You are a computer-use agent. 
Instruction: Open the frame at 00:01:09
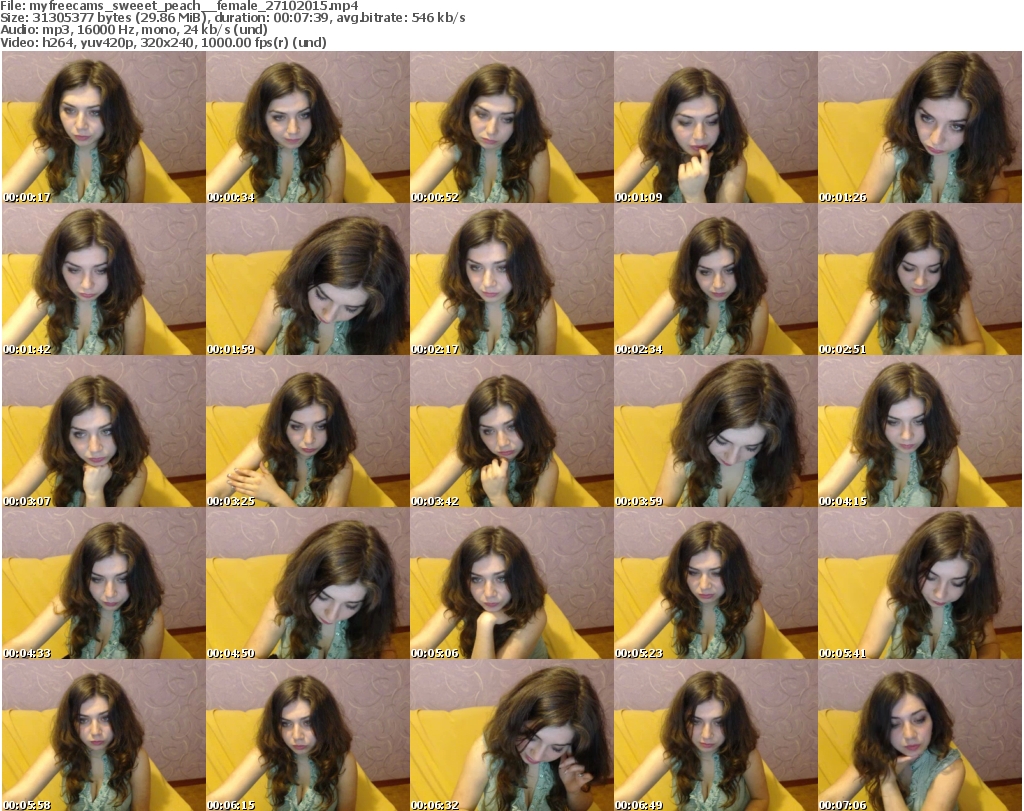tap(716, 127)
